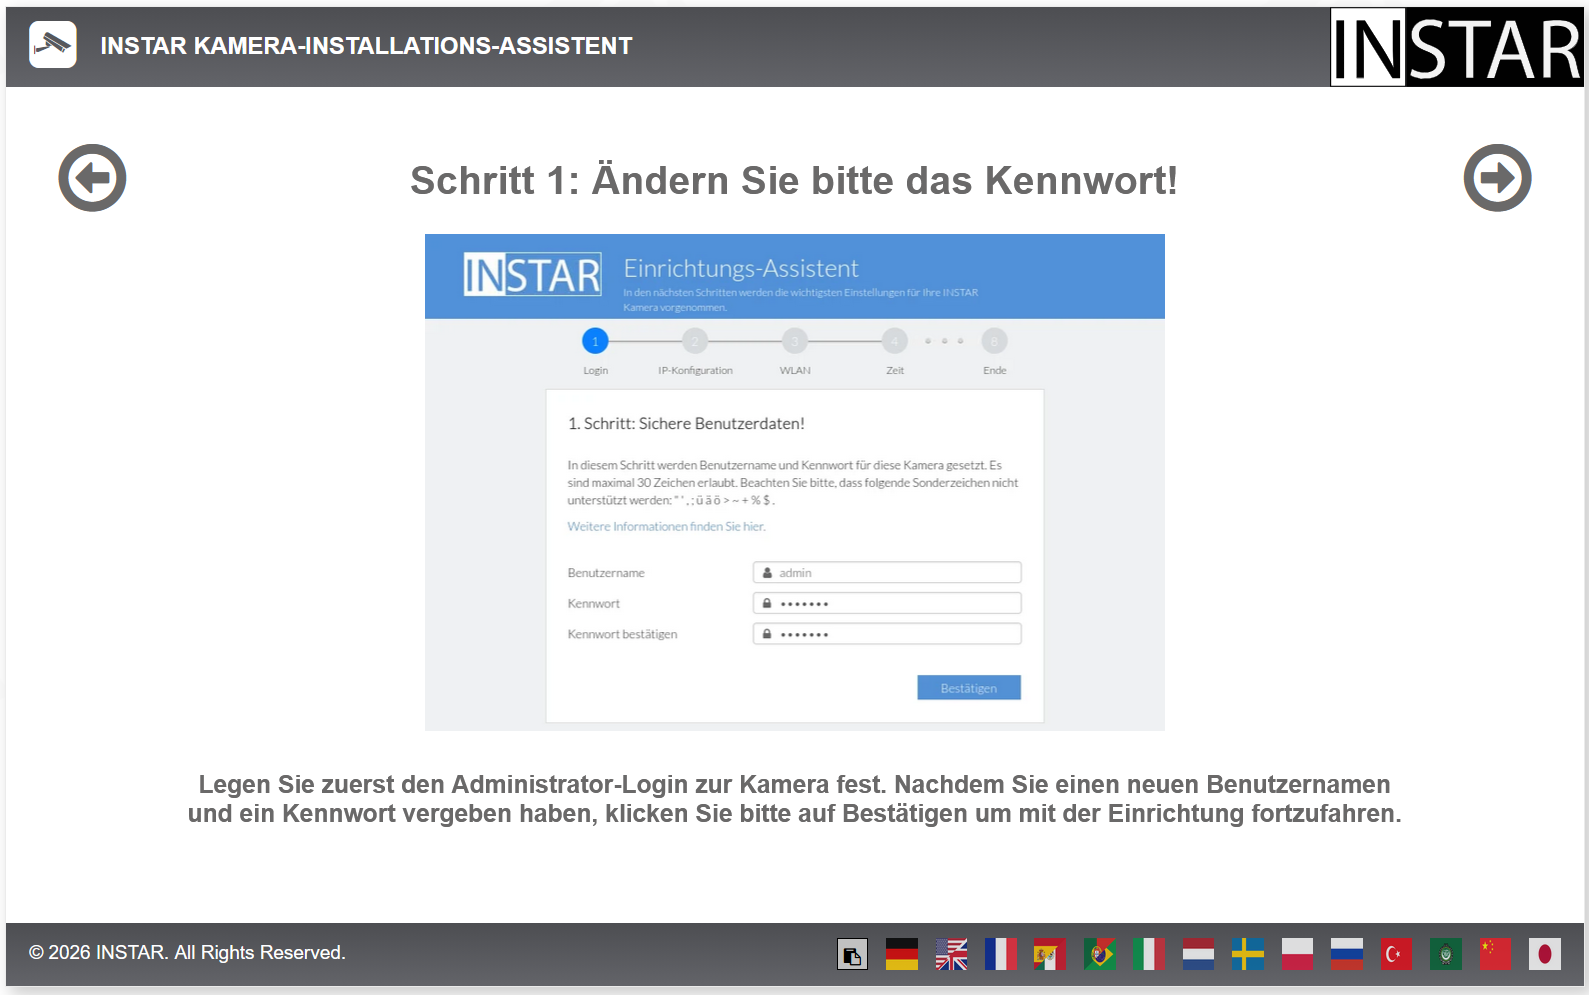Screen dimensions: 1589x995
Task: Pick the Spanish flag language
Action: tap(1050, 954)
